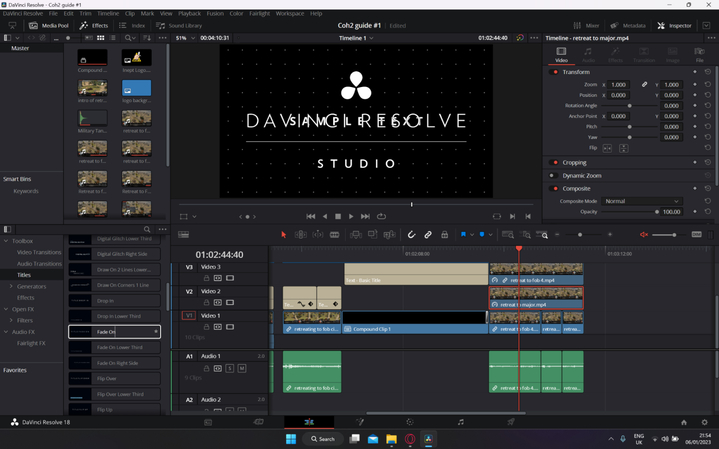Image resolution: width=719 pixels, height=449 pixels.
Task: Select the Trim Edit Mode tool
Action: (301, 234)
